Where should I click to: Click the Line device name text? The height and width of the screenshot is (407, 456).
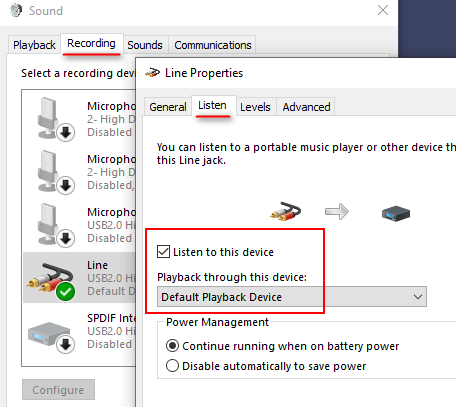point(97,265)
